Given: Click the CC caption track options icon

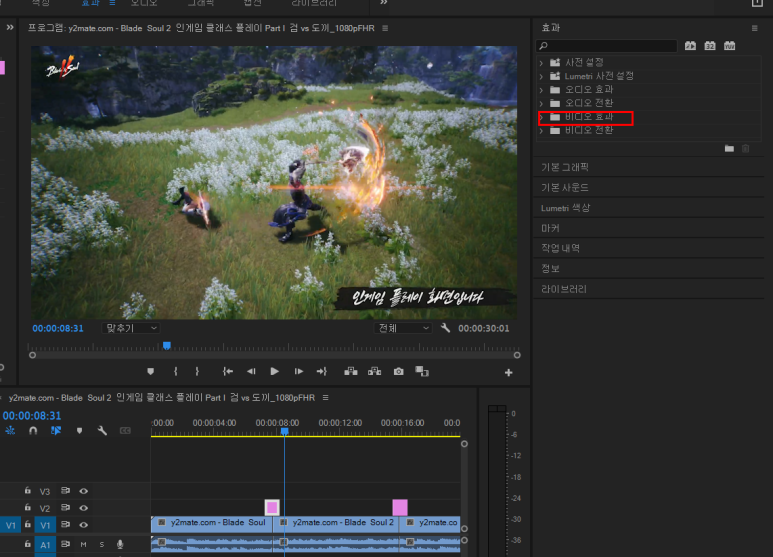Looking at the screenshot, I should pyautogui.click(x=125, y=431).
